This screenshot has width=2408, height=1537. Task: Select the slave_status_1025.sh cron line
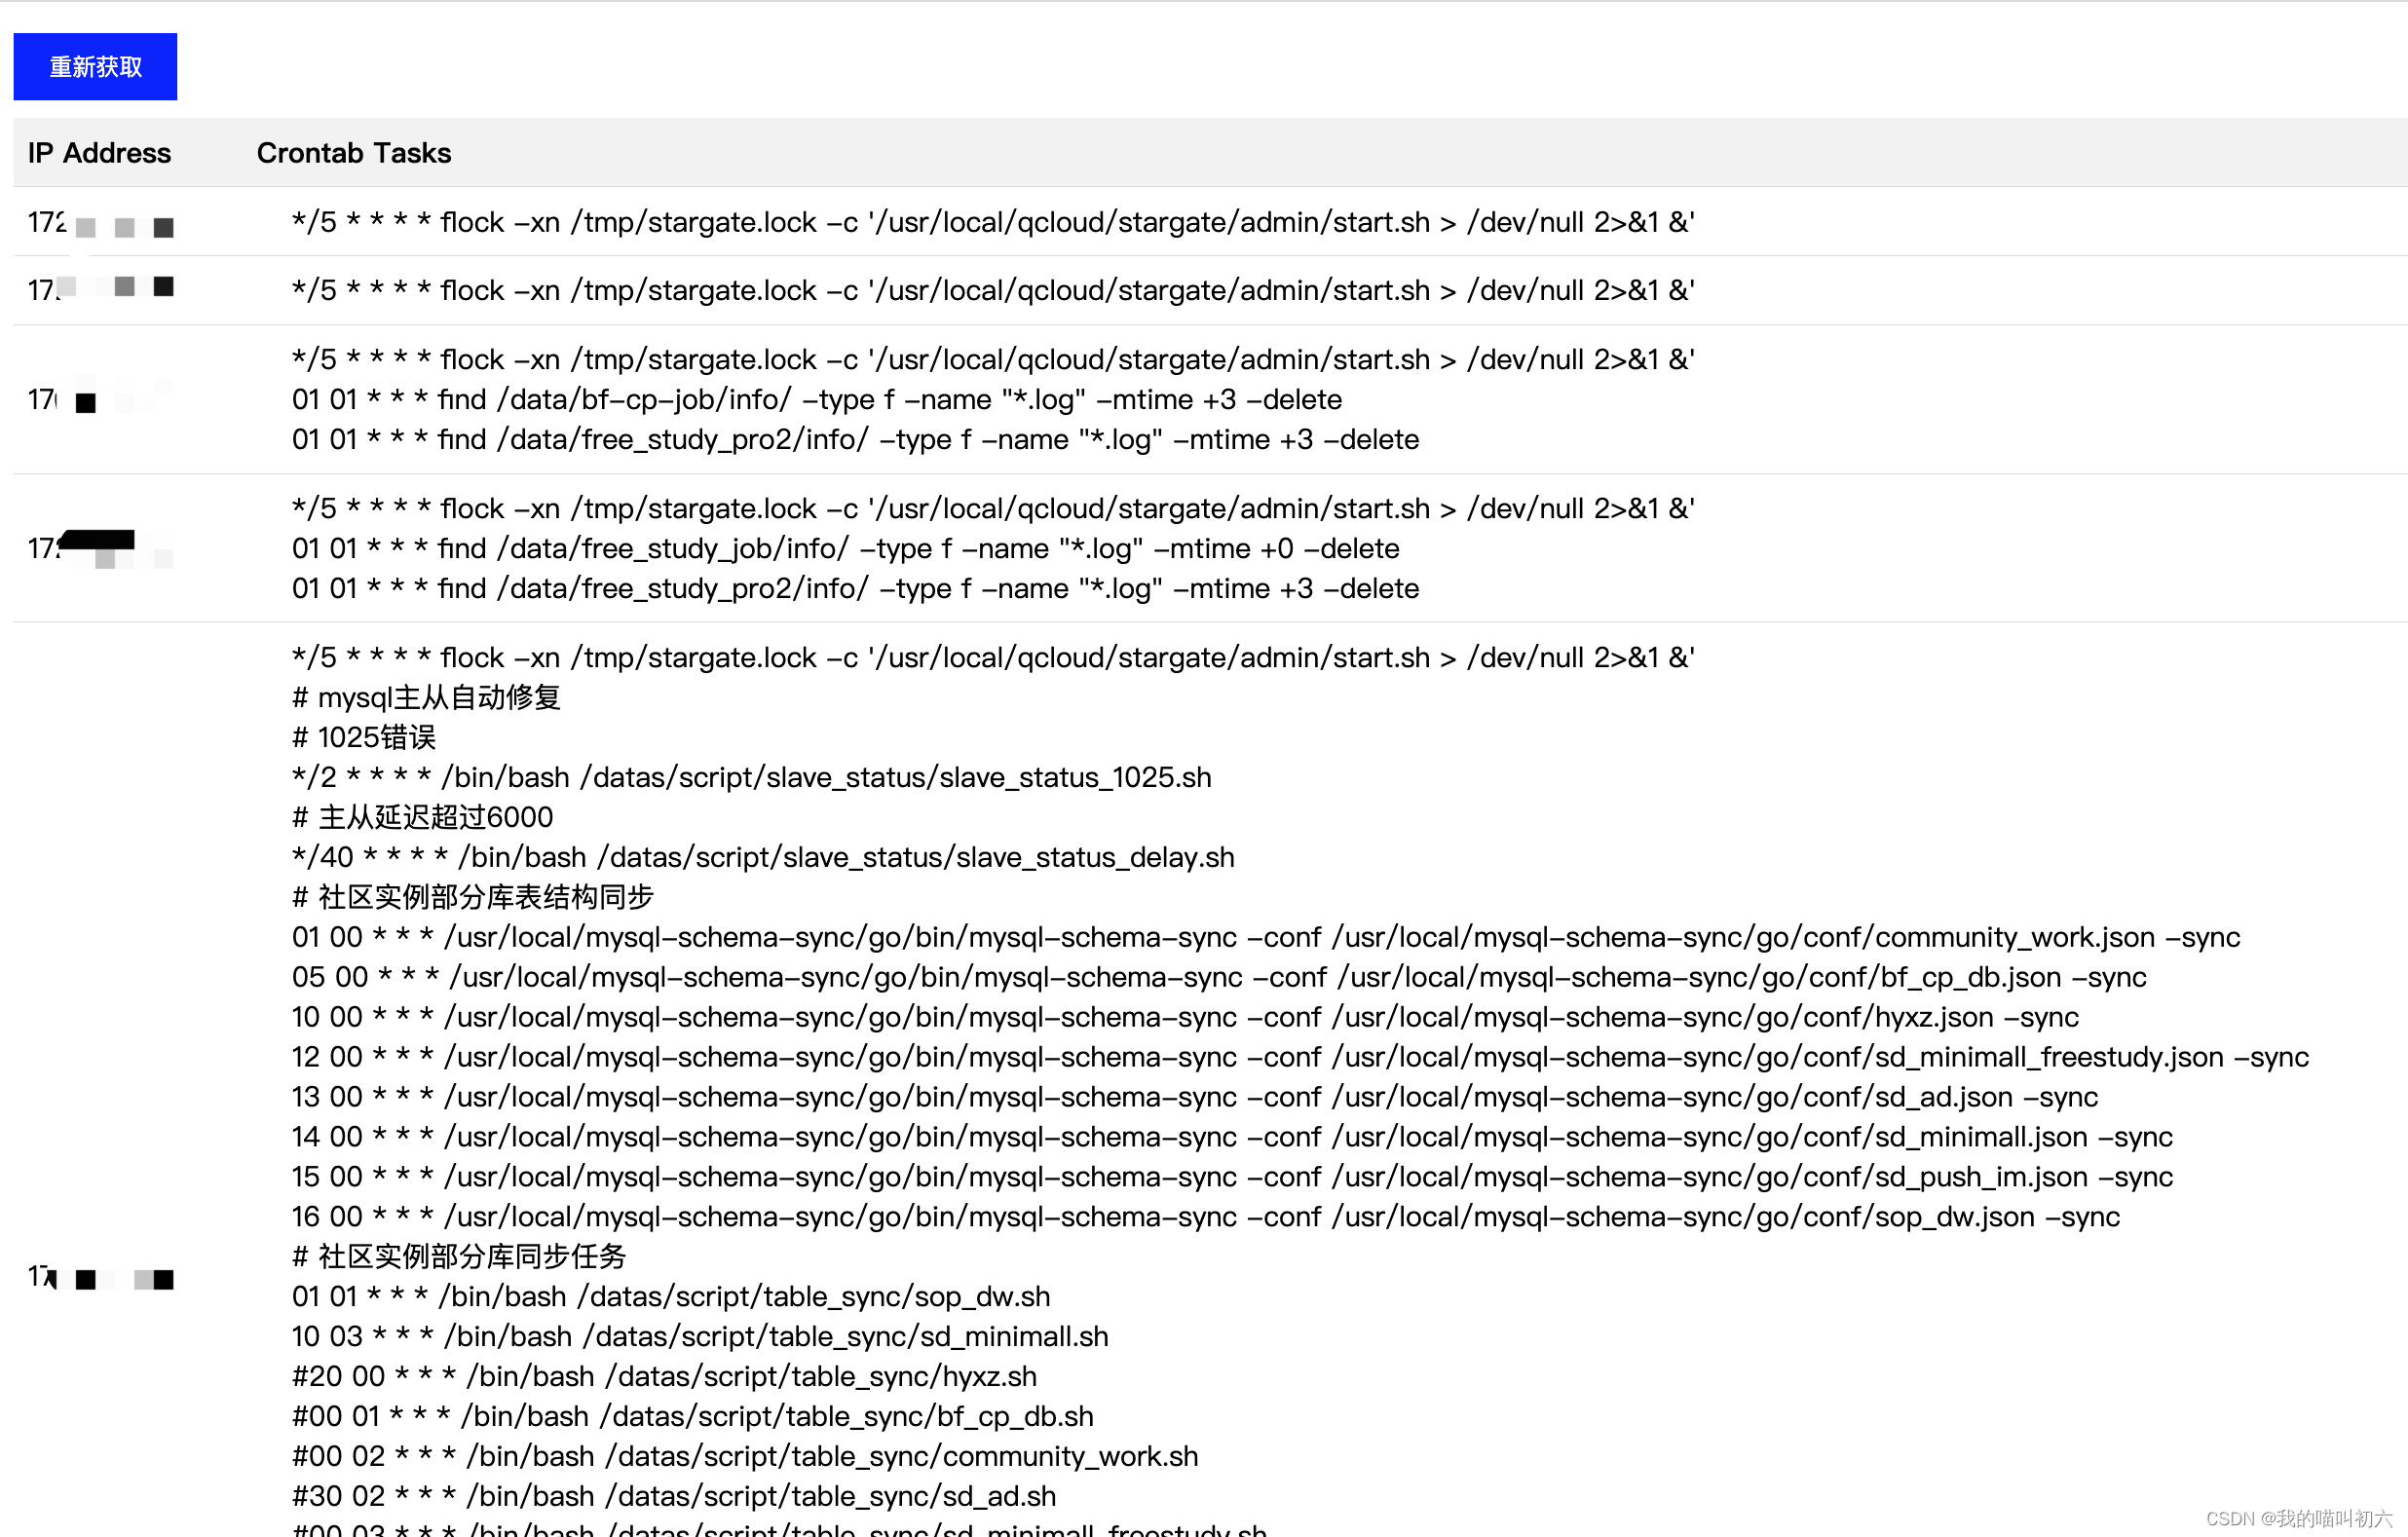[751, 777]
